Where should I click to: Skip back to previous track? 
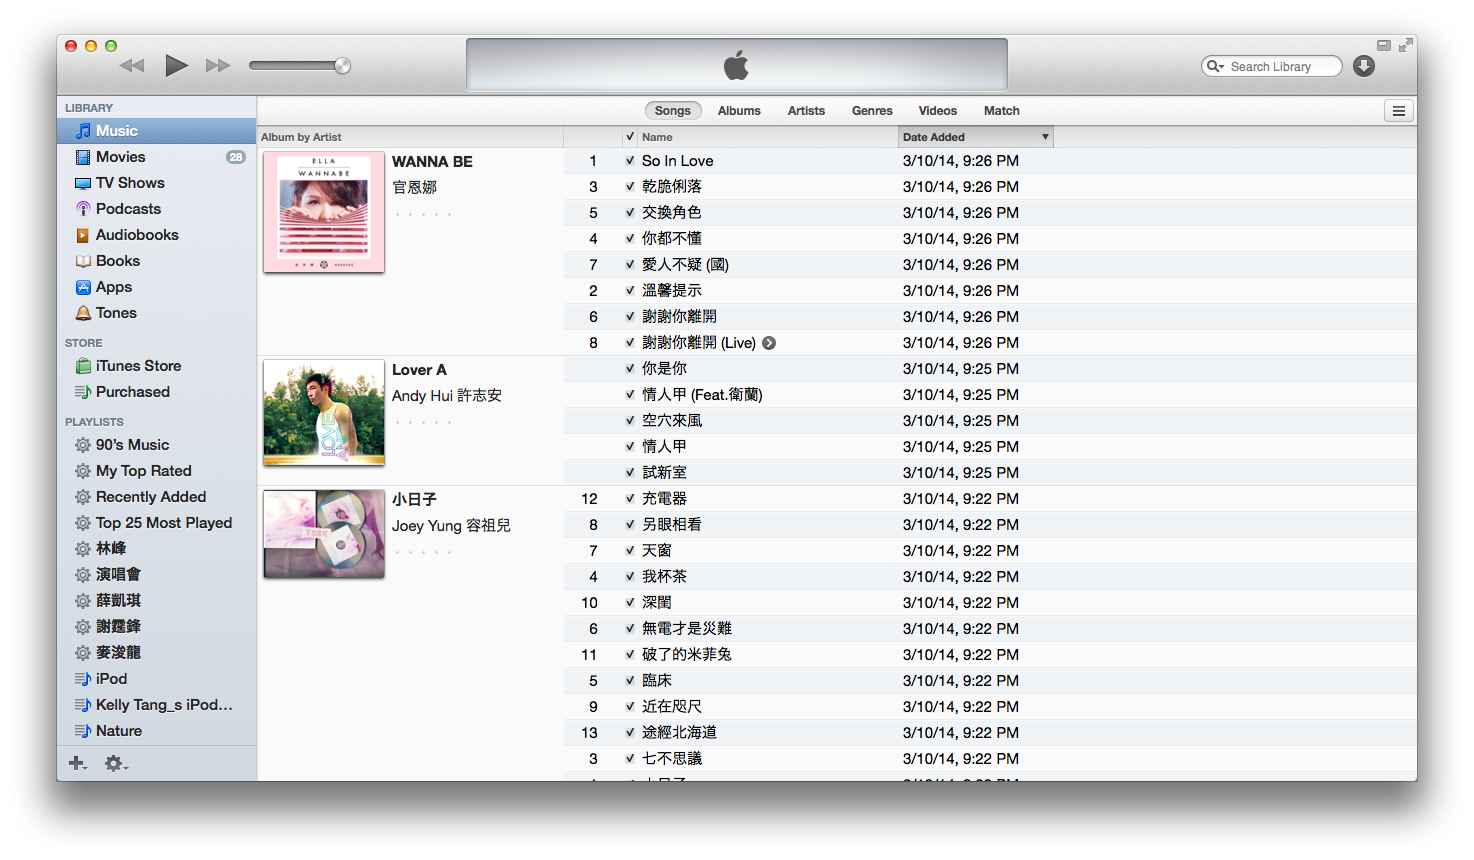pyautogui.click(x=132, y=66)
